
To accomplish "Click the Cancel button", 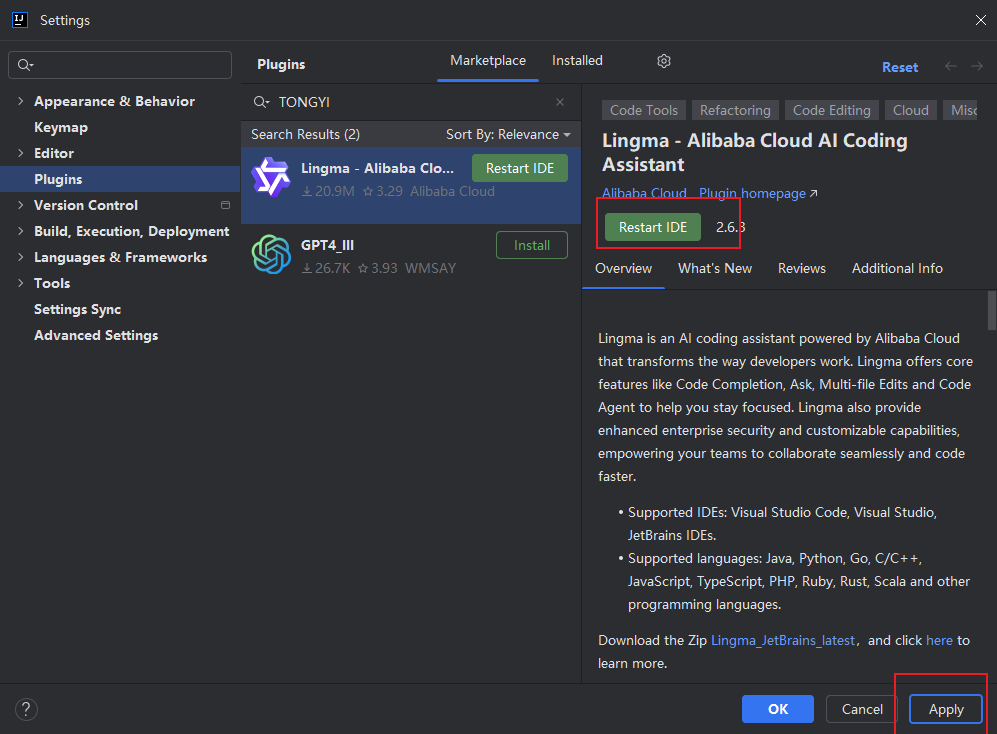I will (862, 709).
